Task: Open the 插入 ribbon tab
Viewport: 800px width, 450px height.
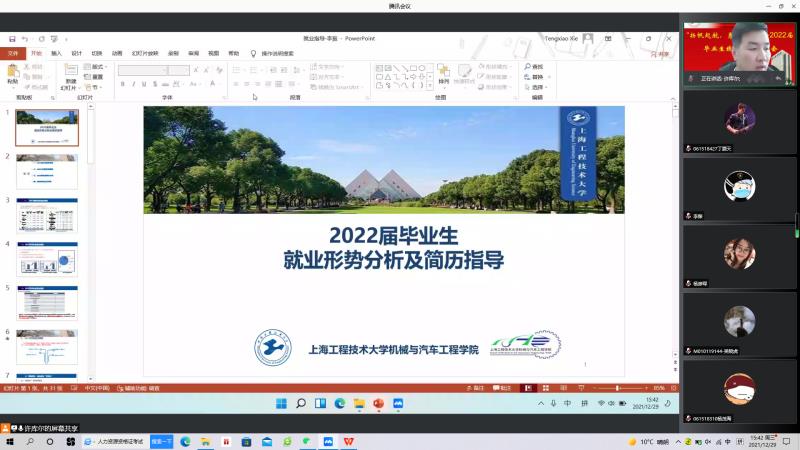Action: (56, 53)
